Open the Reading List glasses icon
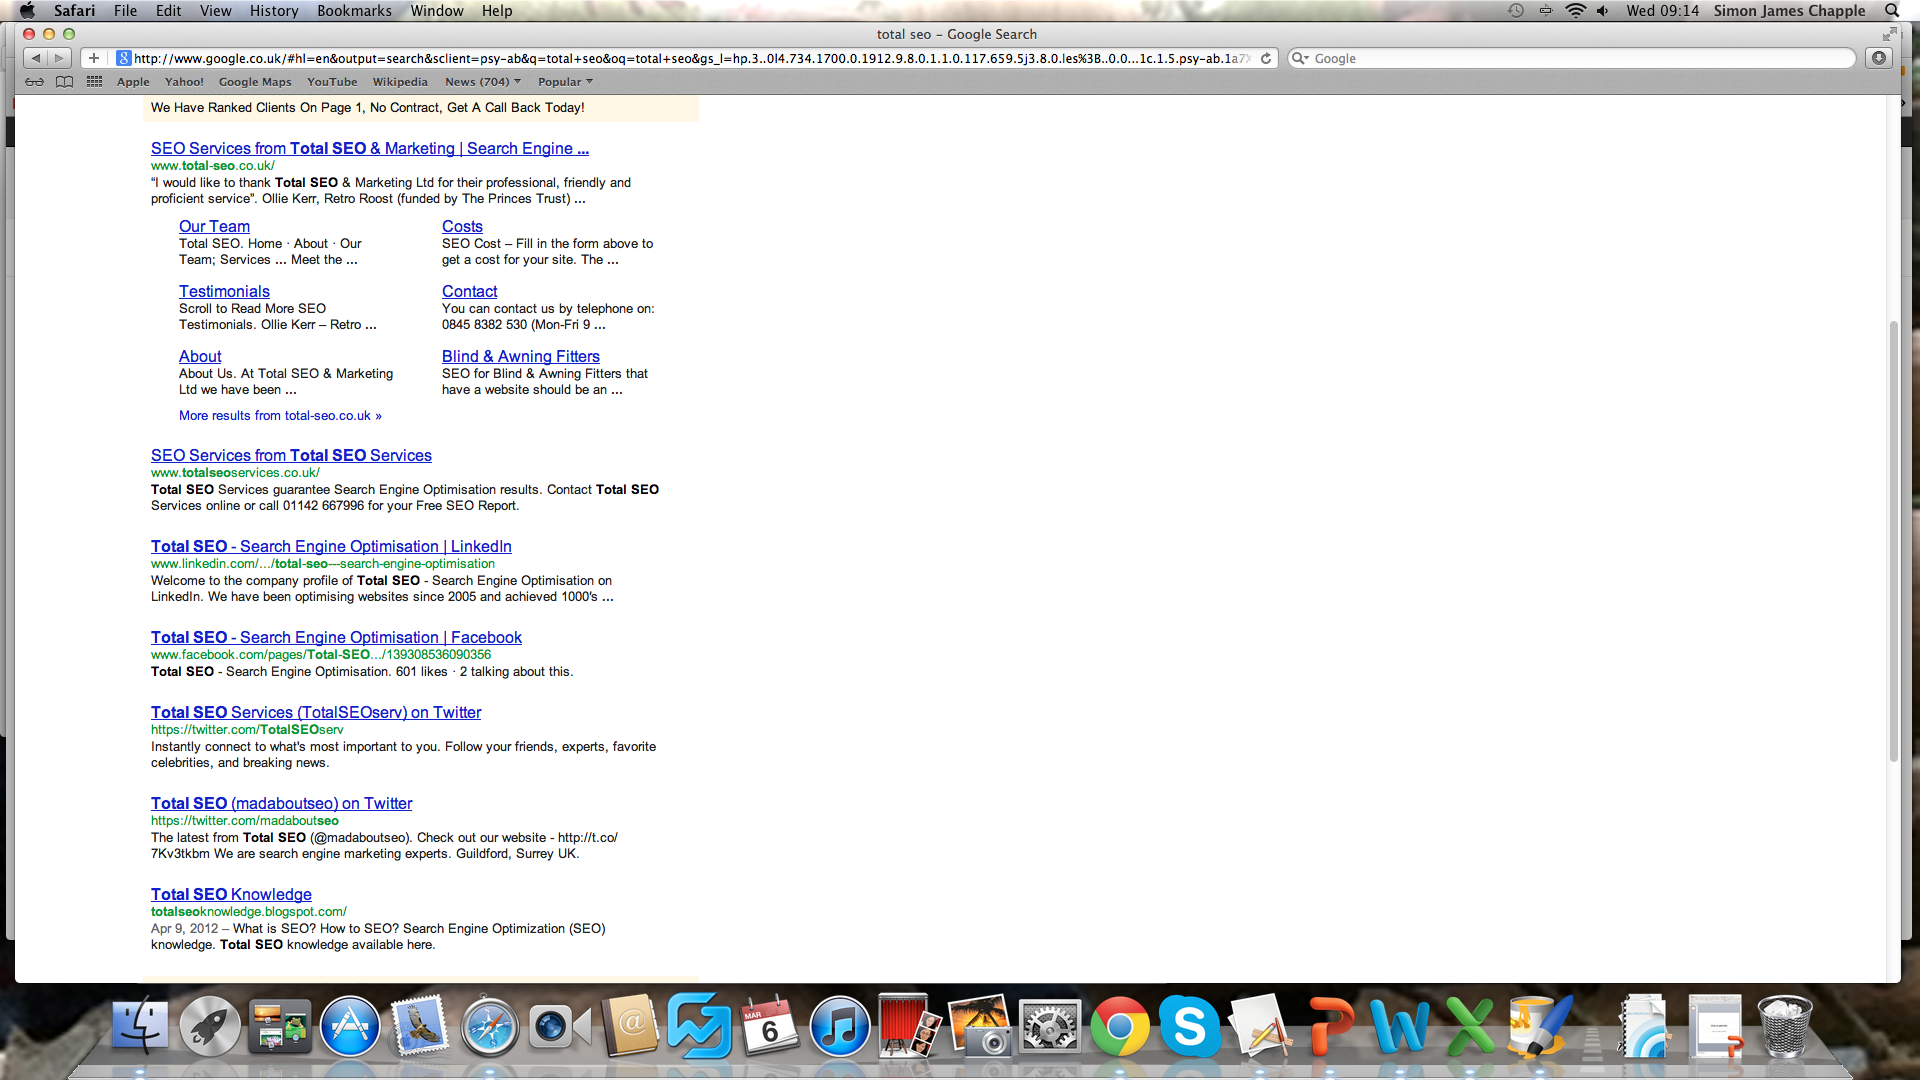 point(35,82)
